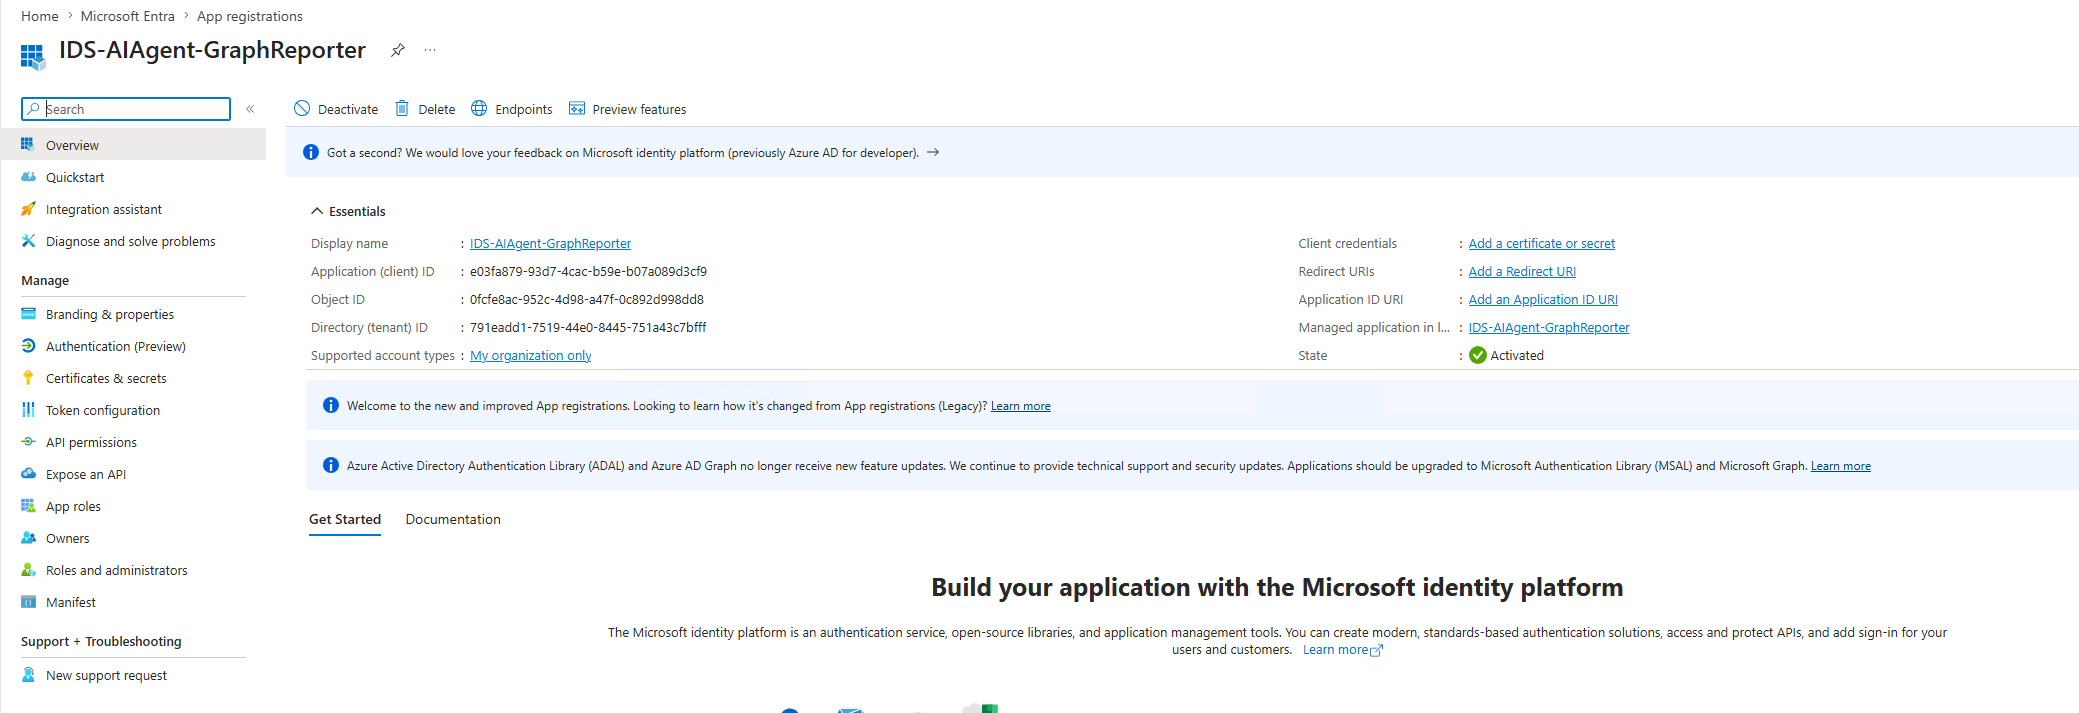2079x713 pixels.
Task: Click the Quickstart cloud icon
Action: coord(28,176)
